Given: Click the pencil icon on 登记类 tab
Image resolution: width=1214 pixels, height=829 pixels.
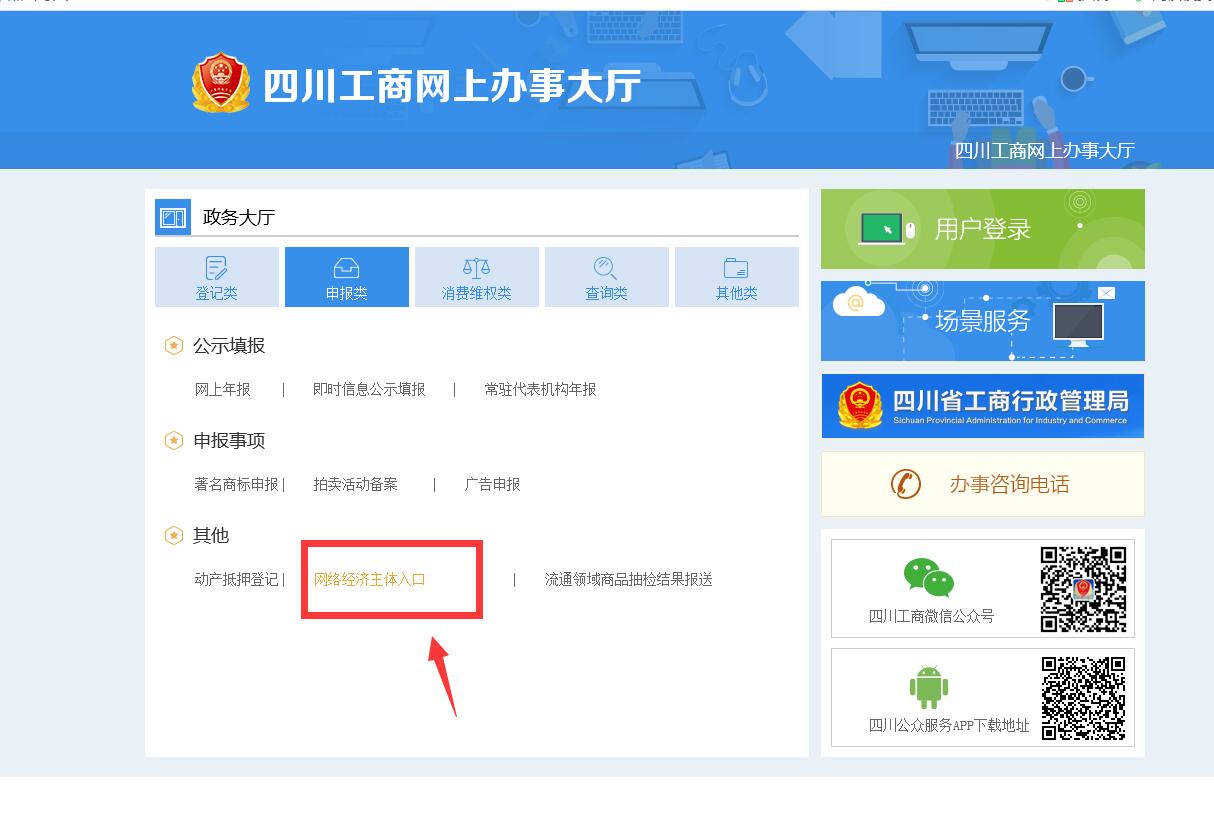Looking at the screenshot, I should [216, 265].
